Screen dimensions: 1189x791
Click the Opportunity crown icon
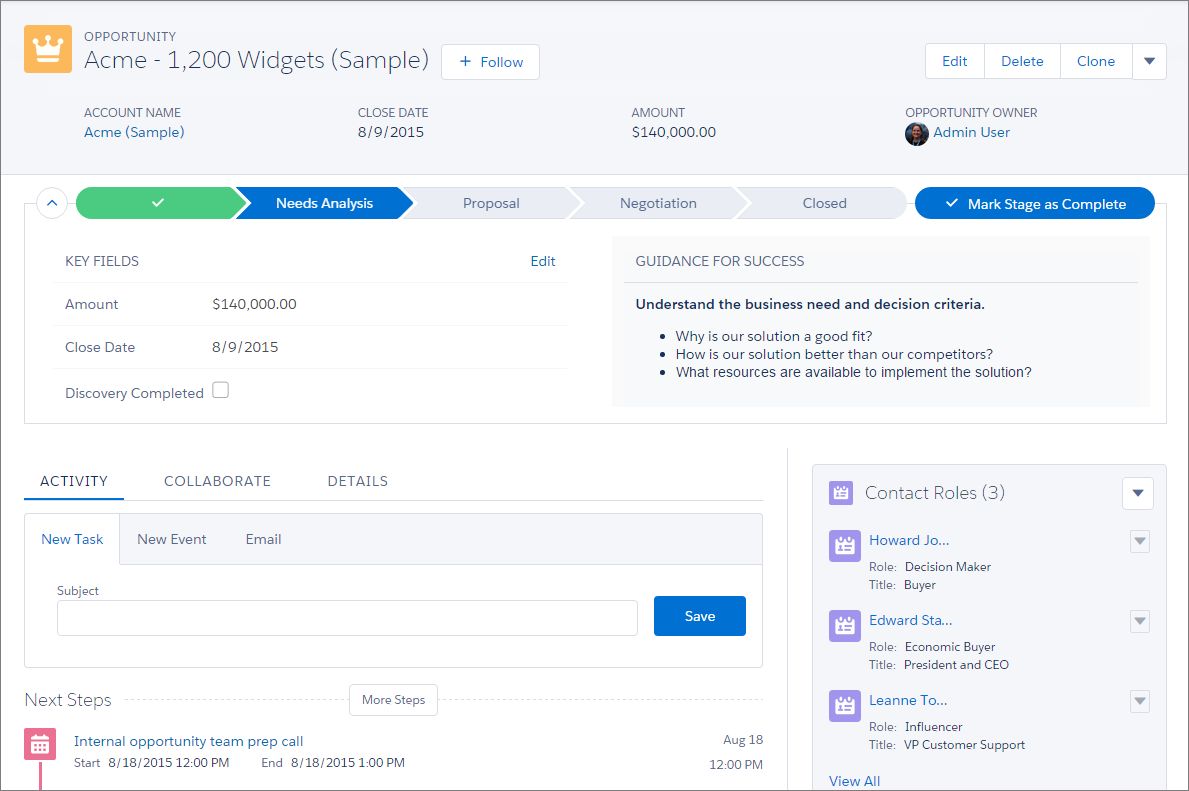[48, 49]
